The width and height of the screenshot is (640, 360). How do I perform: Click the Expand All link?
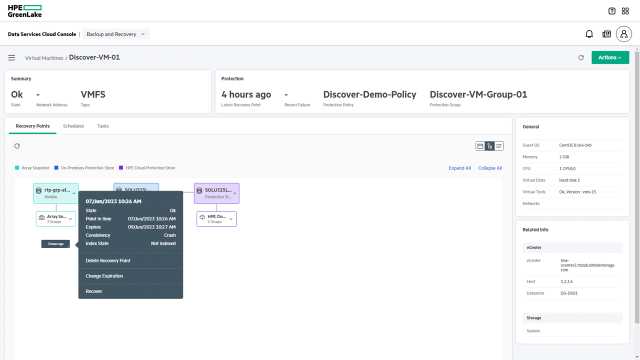460,168
